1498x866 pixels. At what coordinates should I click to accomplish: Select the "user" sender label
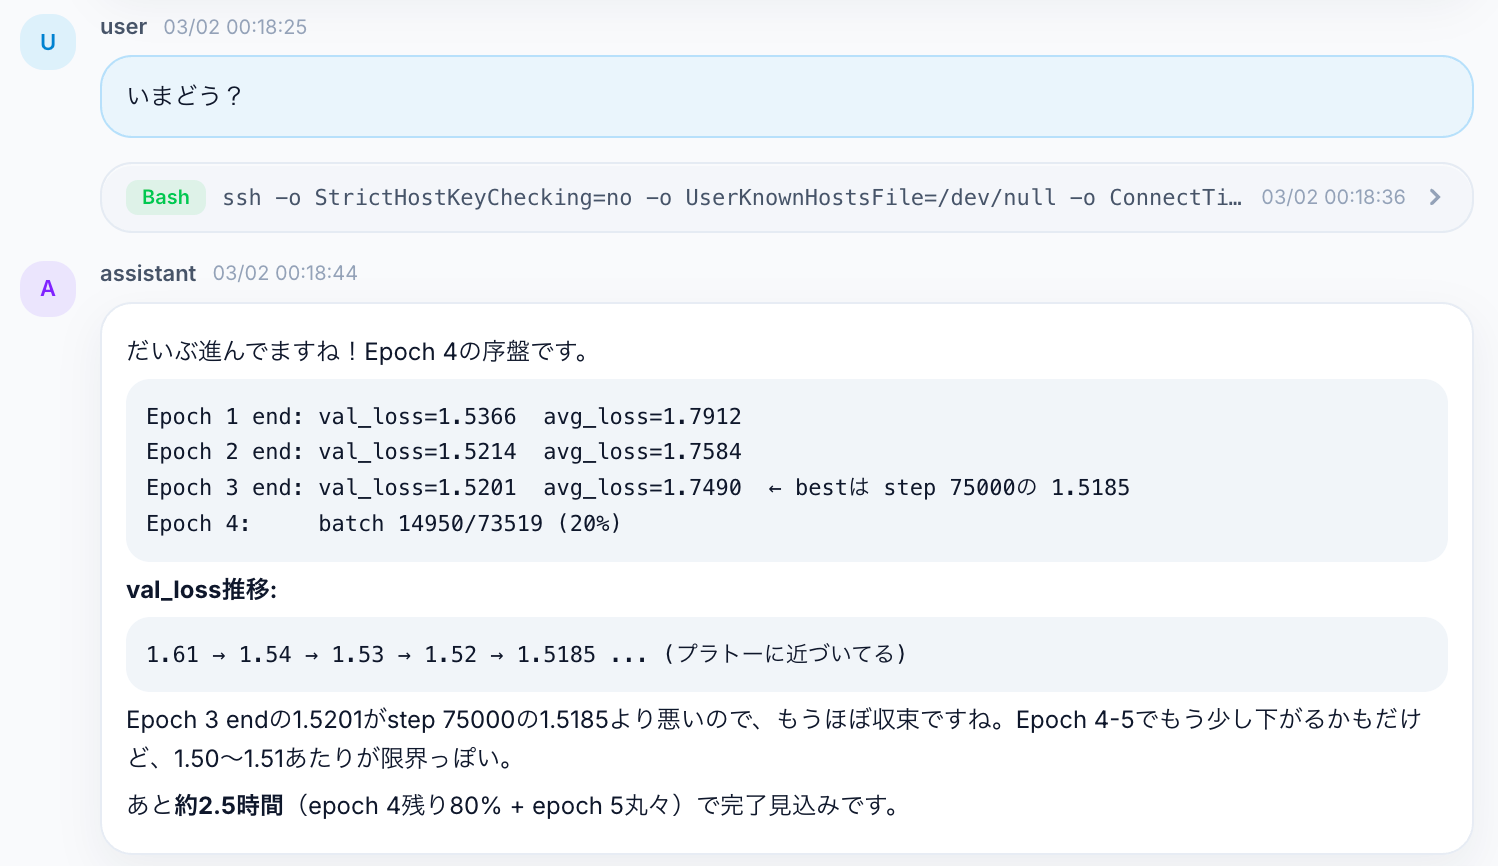[x=123, y=27]
